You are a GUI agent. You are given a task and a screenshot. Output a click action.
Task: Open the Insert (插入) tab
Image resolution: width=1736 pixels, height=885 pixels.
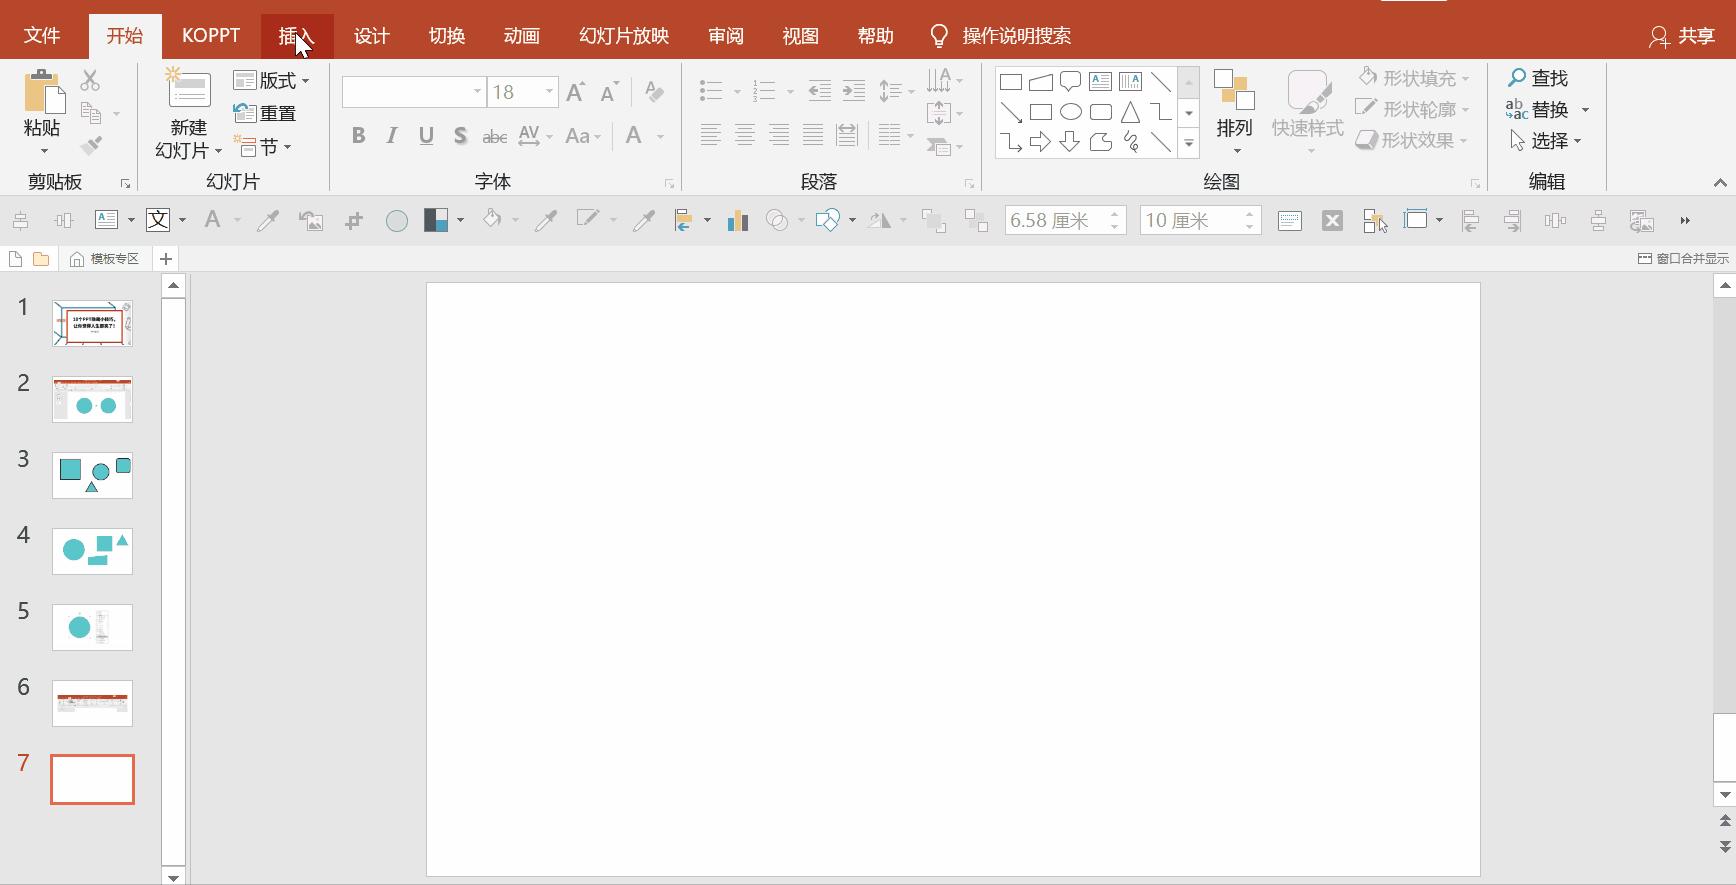[x=296, y=36]
